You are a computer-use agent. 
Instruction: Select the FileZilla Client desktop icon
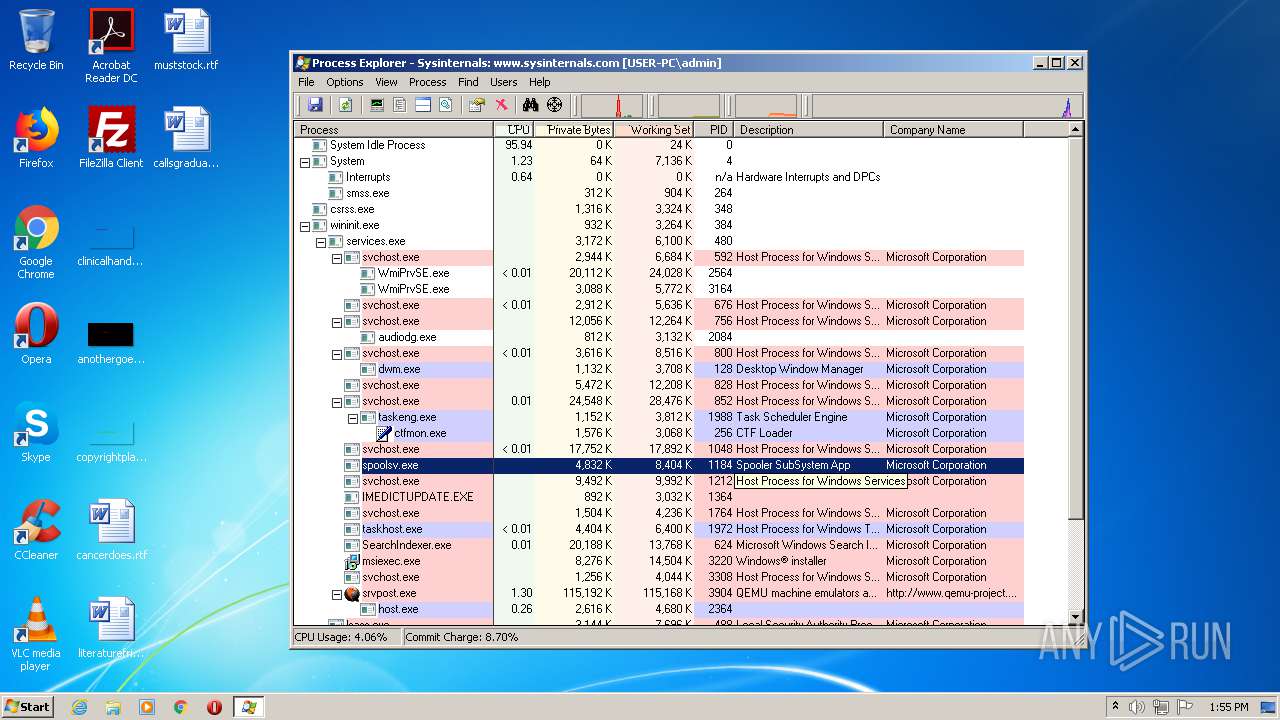coord(111,138)
